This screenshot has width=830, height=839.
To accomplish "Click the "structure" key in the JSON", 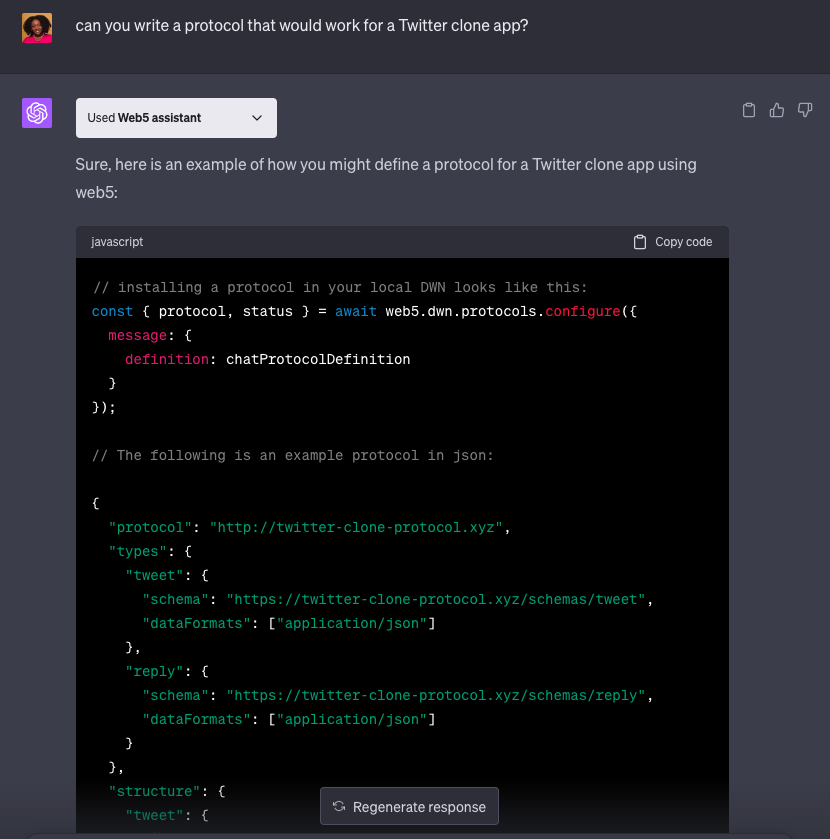I will click(155, 791).
